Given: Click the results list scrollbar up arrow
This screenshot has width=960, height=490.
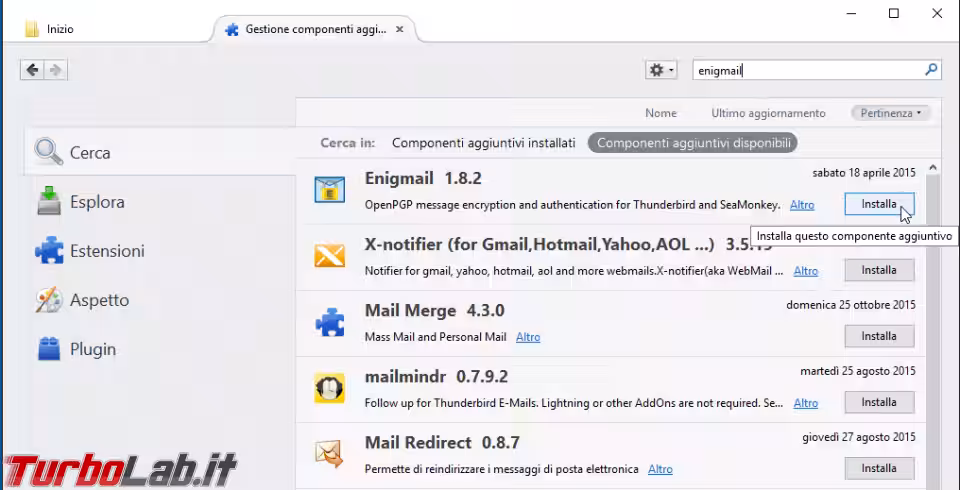Looking at the screenshot, I should click(932, 167).
